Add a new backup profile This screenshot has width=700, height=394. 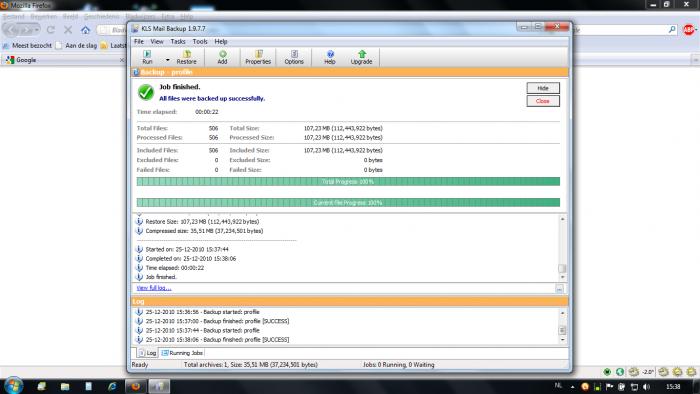(x=222, y=57)
